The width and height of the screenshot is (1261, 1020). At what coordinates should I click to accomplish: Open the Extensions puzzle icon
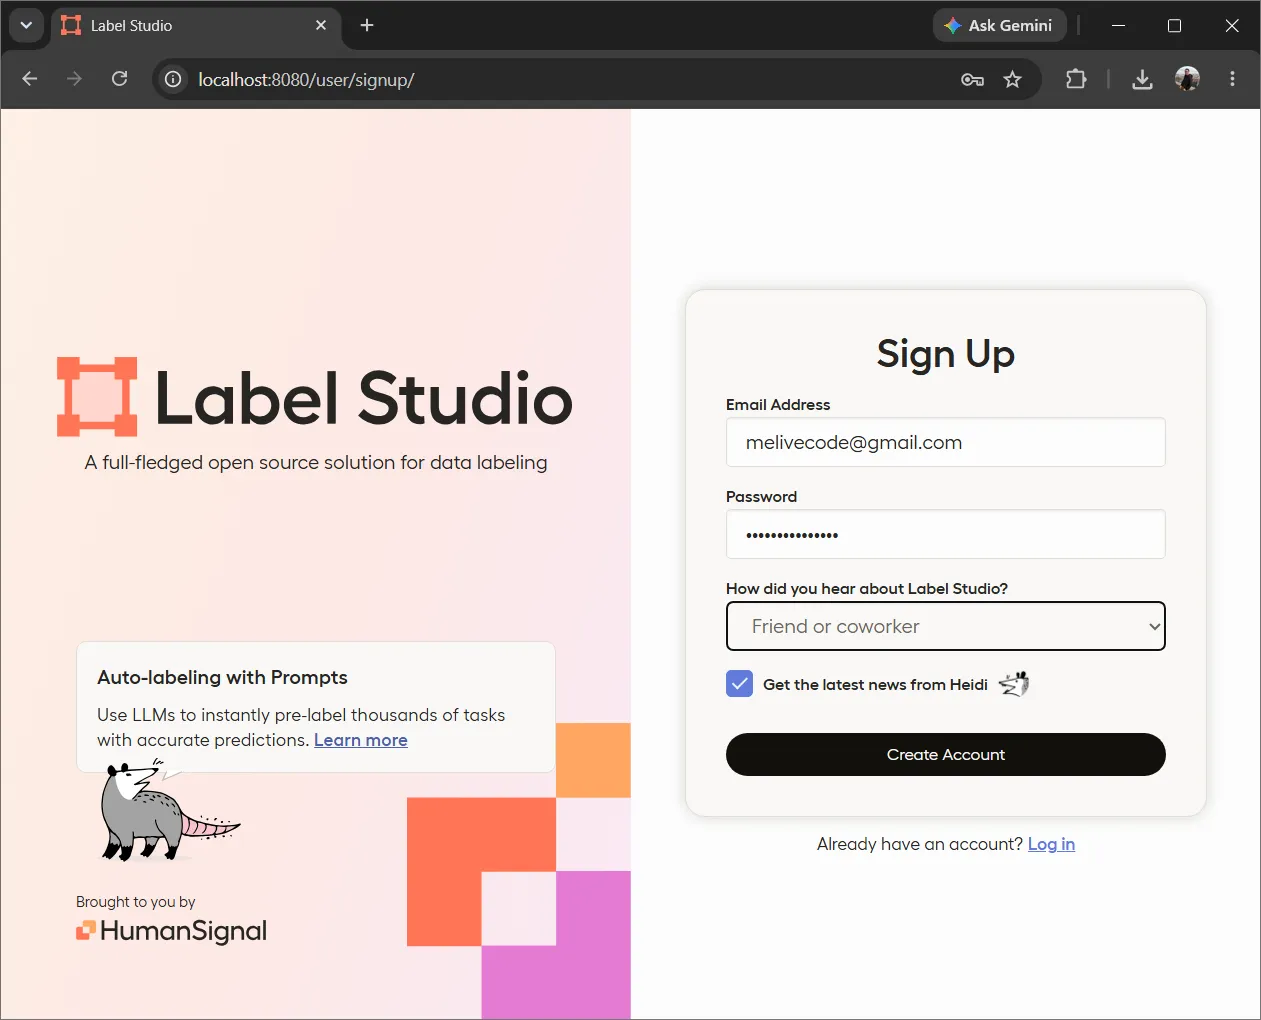click(x=1076, y=79)
